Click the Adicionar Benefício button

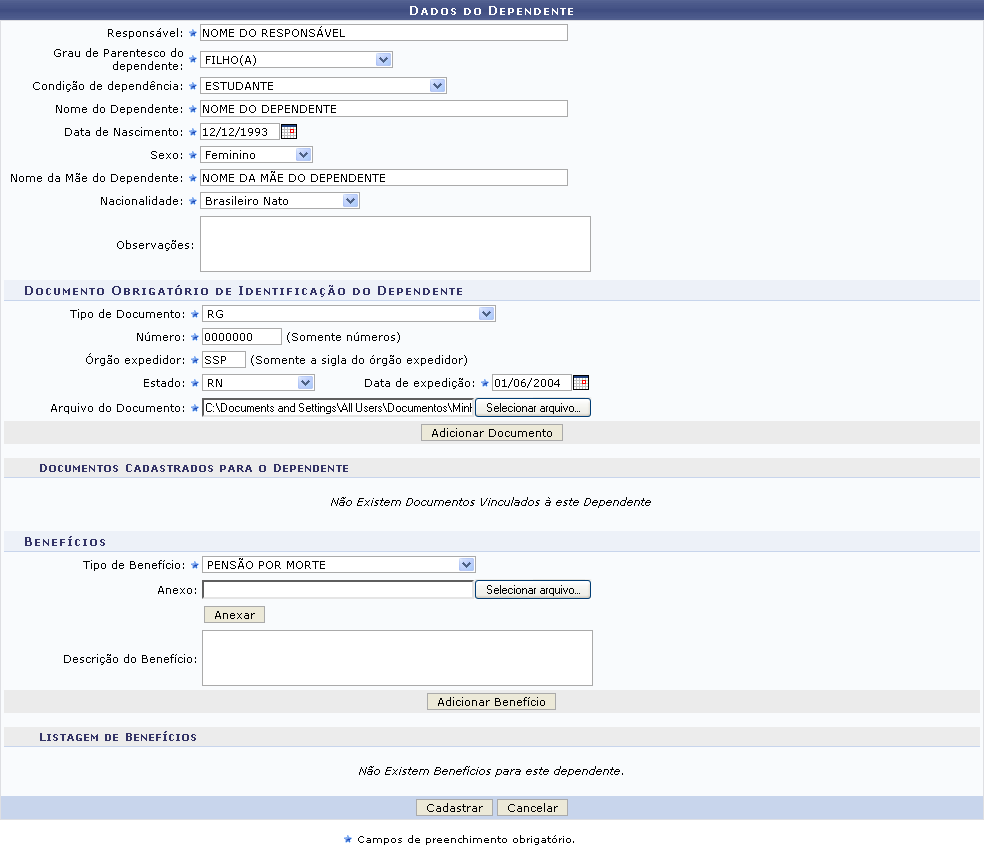(491, 702)
